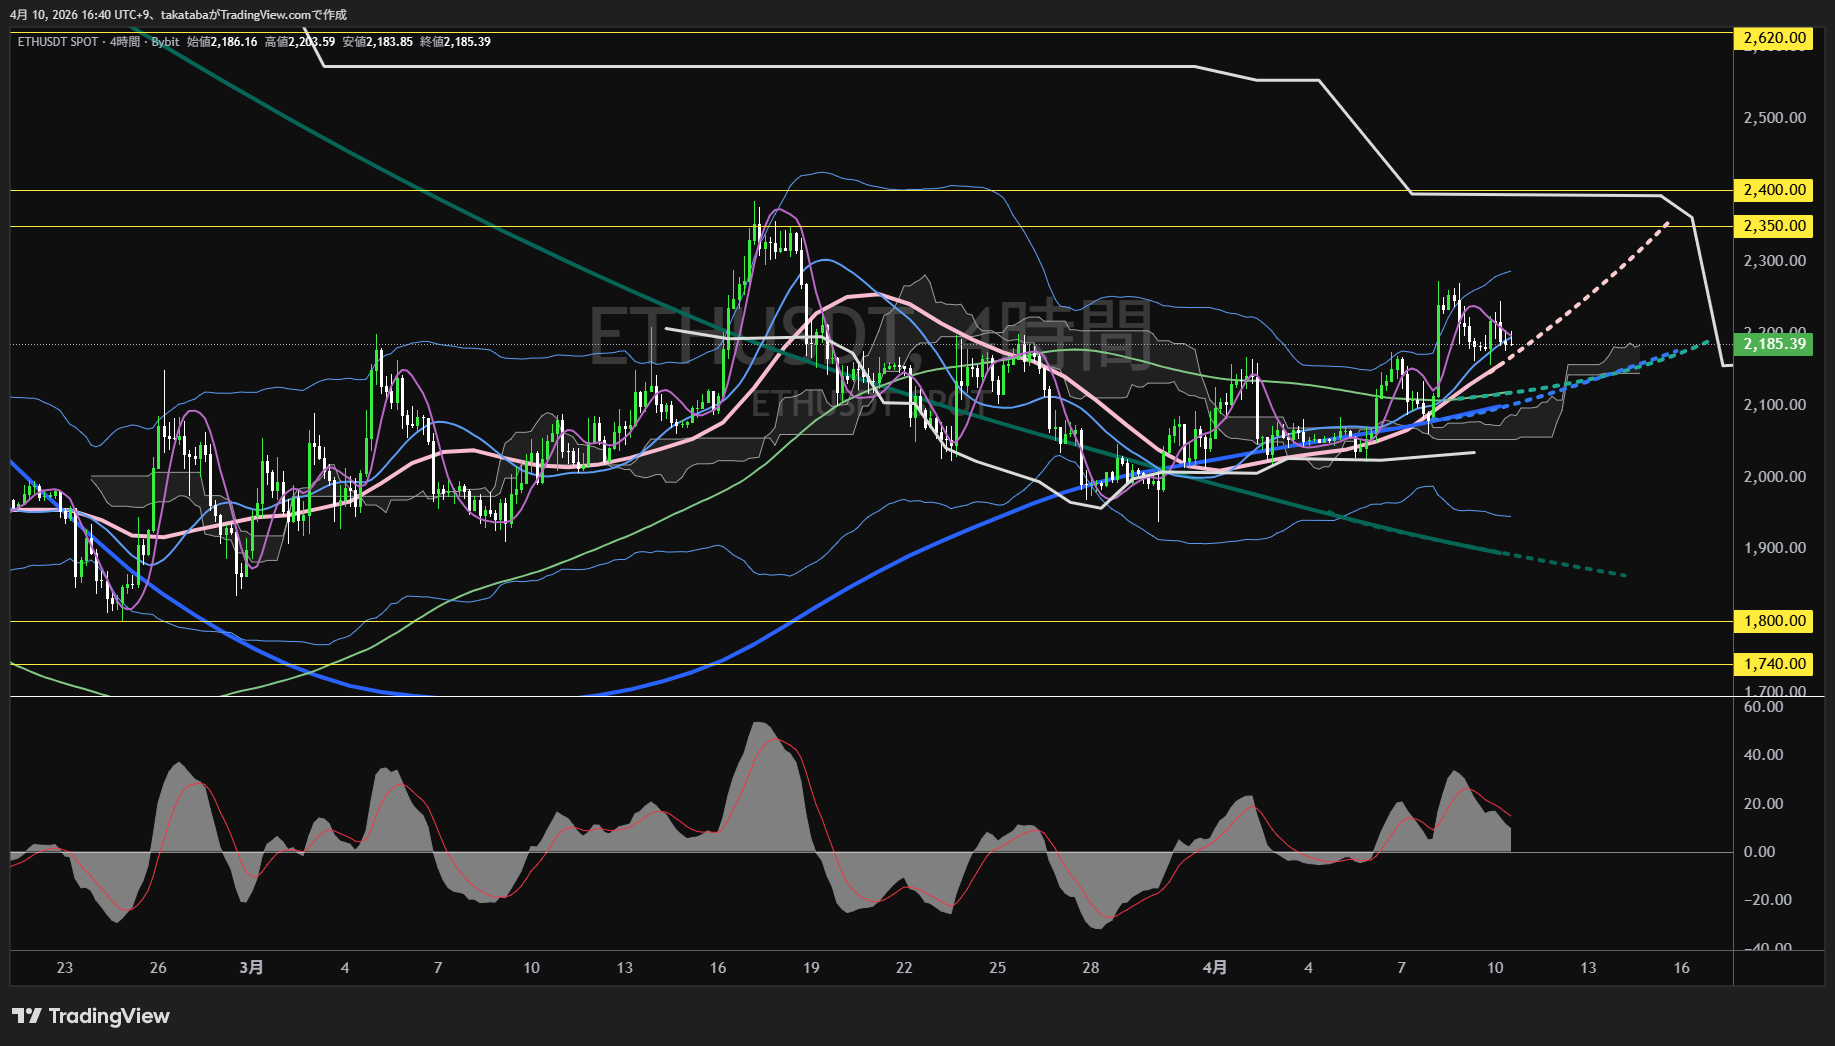This screenshot has height=1046, width=1835.
Task: Click the Bybit exchange name in the header
Action: (x=165, y=42)
